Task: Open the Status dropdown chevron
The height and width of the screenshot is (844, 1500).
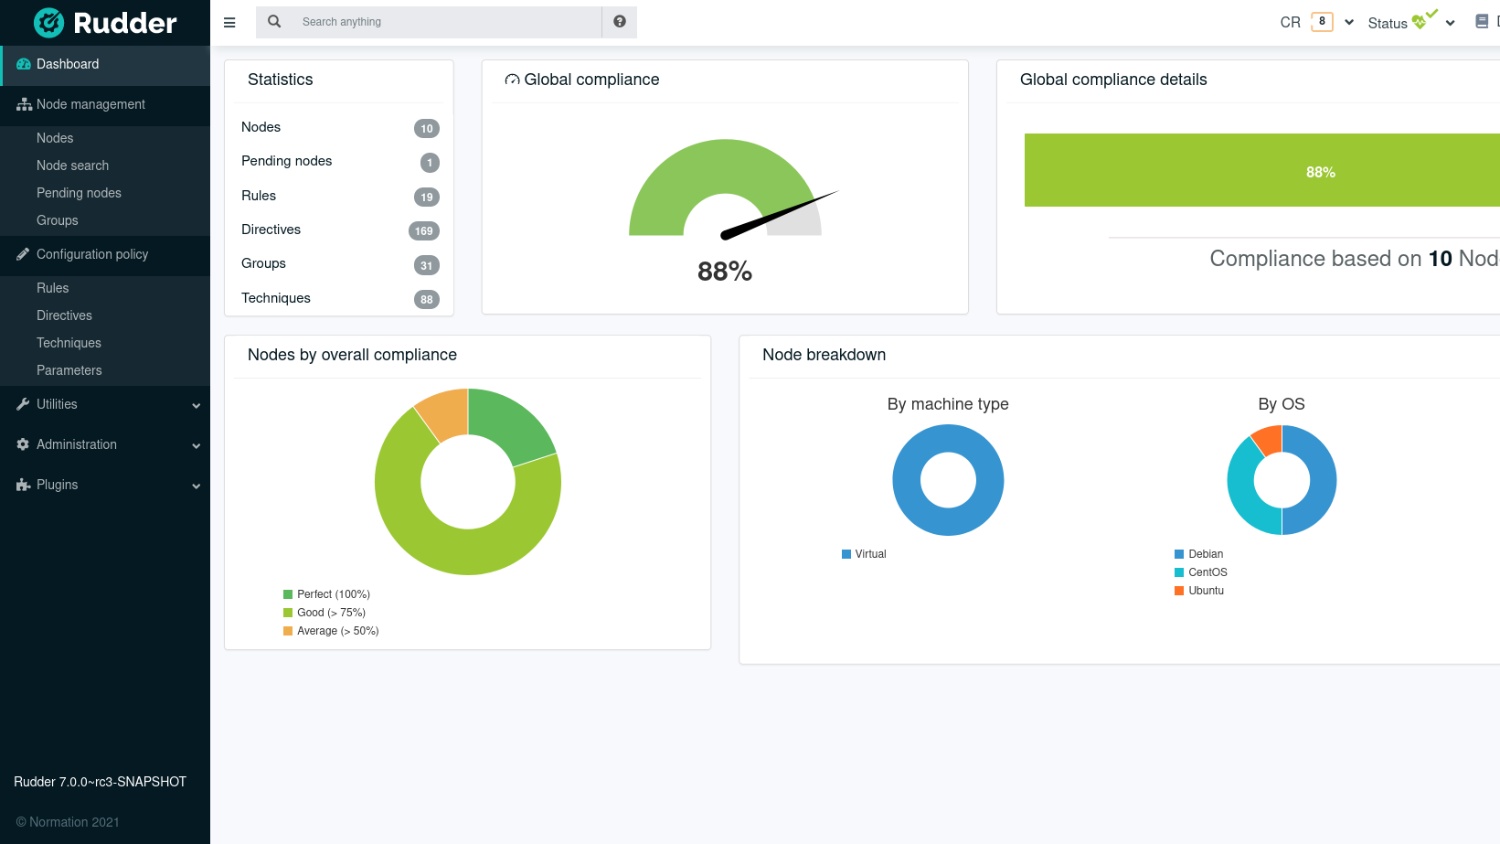Action: 1450,22
